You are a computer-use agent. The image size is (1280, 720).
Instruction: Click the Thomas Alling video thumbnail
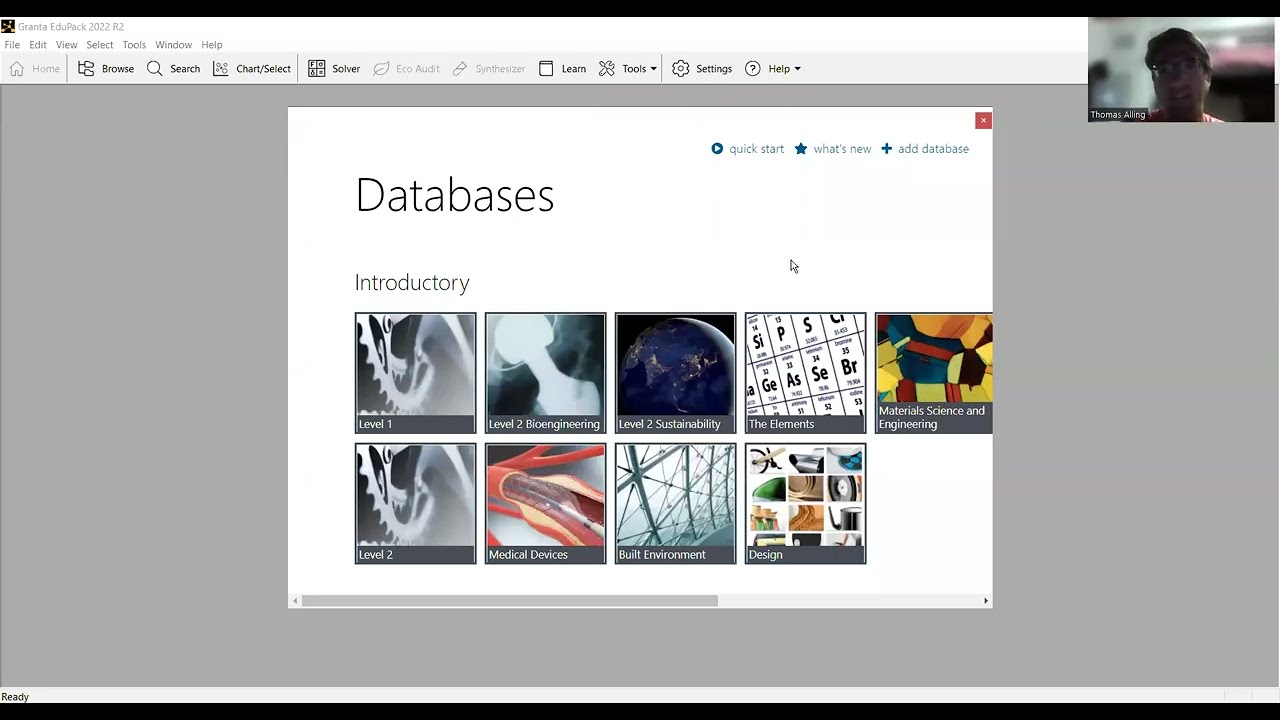coord(1181,69)
